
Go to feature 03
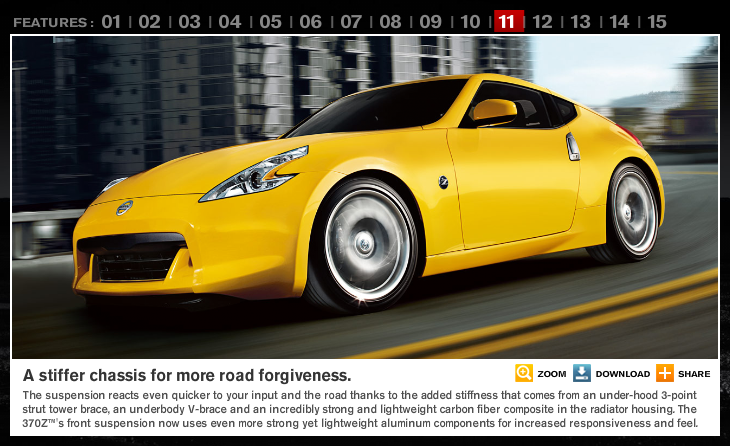189,22
